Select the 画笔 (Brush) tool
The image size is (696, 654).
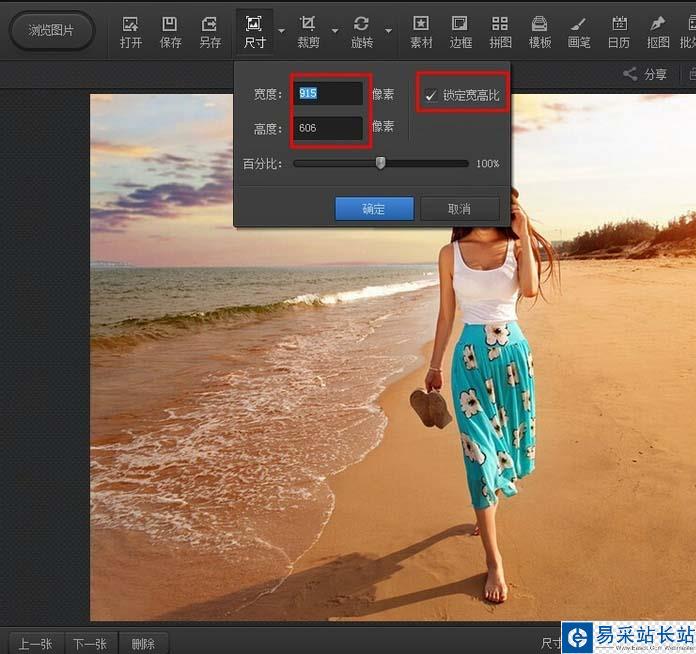pyautogui.click(x=579, y=31)
